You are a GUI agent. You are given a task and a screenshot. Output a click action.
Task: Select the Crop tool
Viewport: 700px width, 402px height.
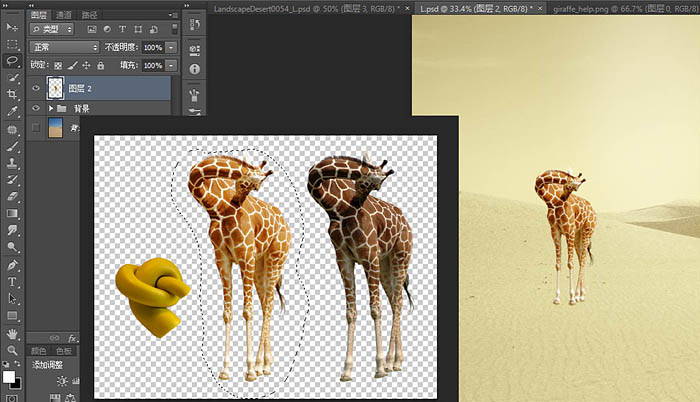click(x=13, y=94)
